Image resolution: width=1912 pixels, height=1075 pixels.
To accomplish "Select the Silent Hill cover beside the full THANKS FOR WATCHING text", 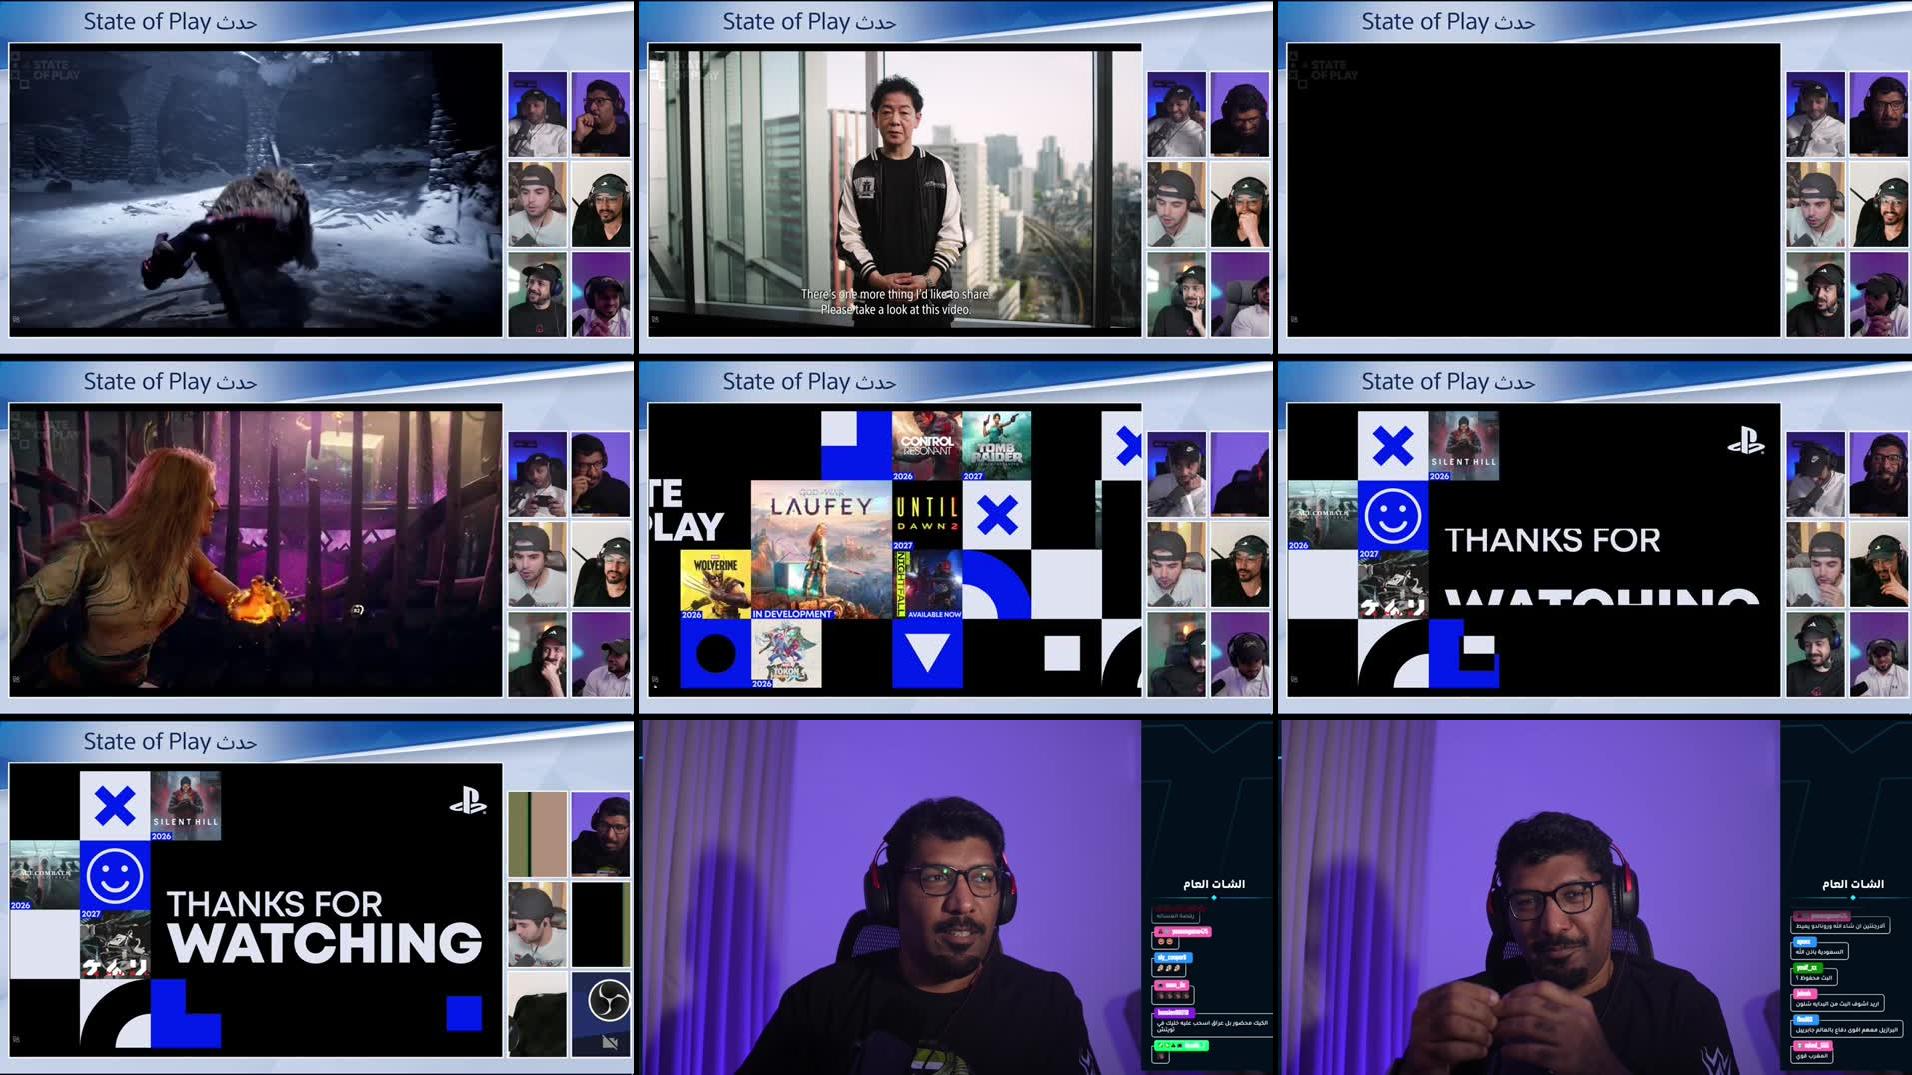I will click(x=186, y=806).
